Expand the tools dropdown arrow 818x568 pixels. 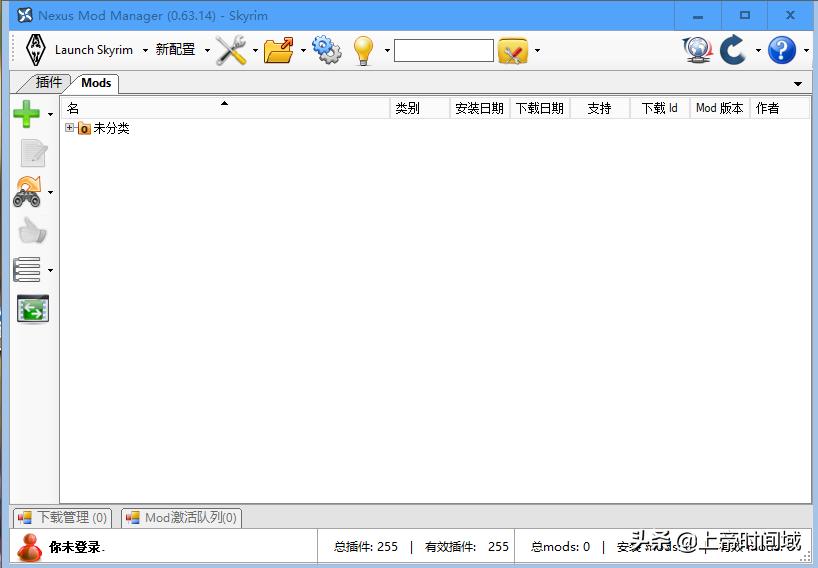coord(255,51)
